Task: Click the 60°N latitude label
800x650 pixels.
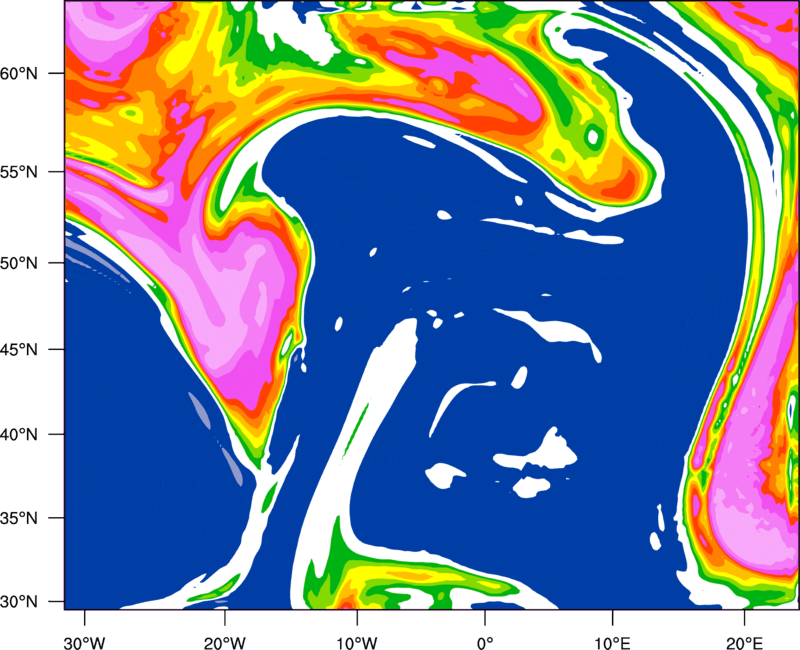Action: coord(19,74)
